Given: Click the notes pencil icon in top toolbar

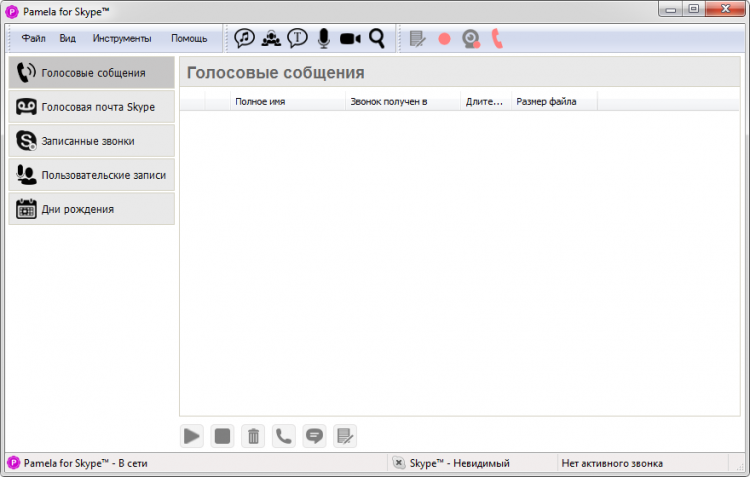Looking at the screenshot, I should coord(418,39).
